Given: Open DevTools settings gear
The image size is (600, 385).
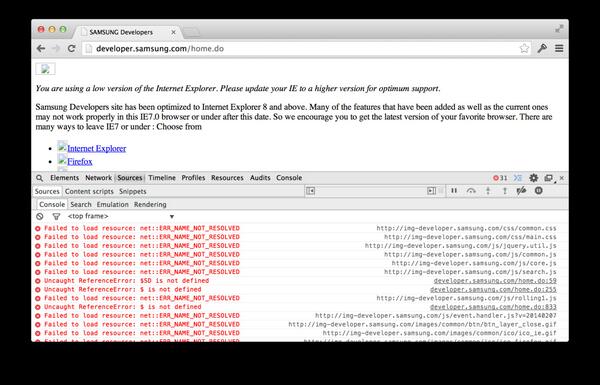Looking at the screenshot, I should point(533,178).
